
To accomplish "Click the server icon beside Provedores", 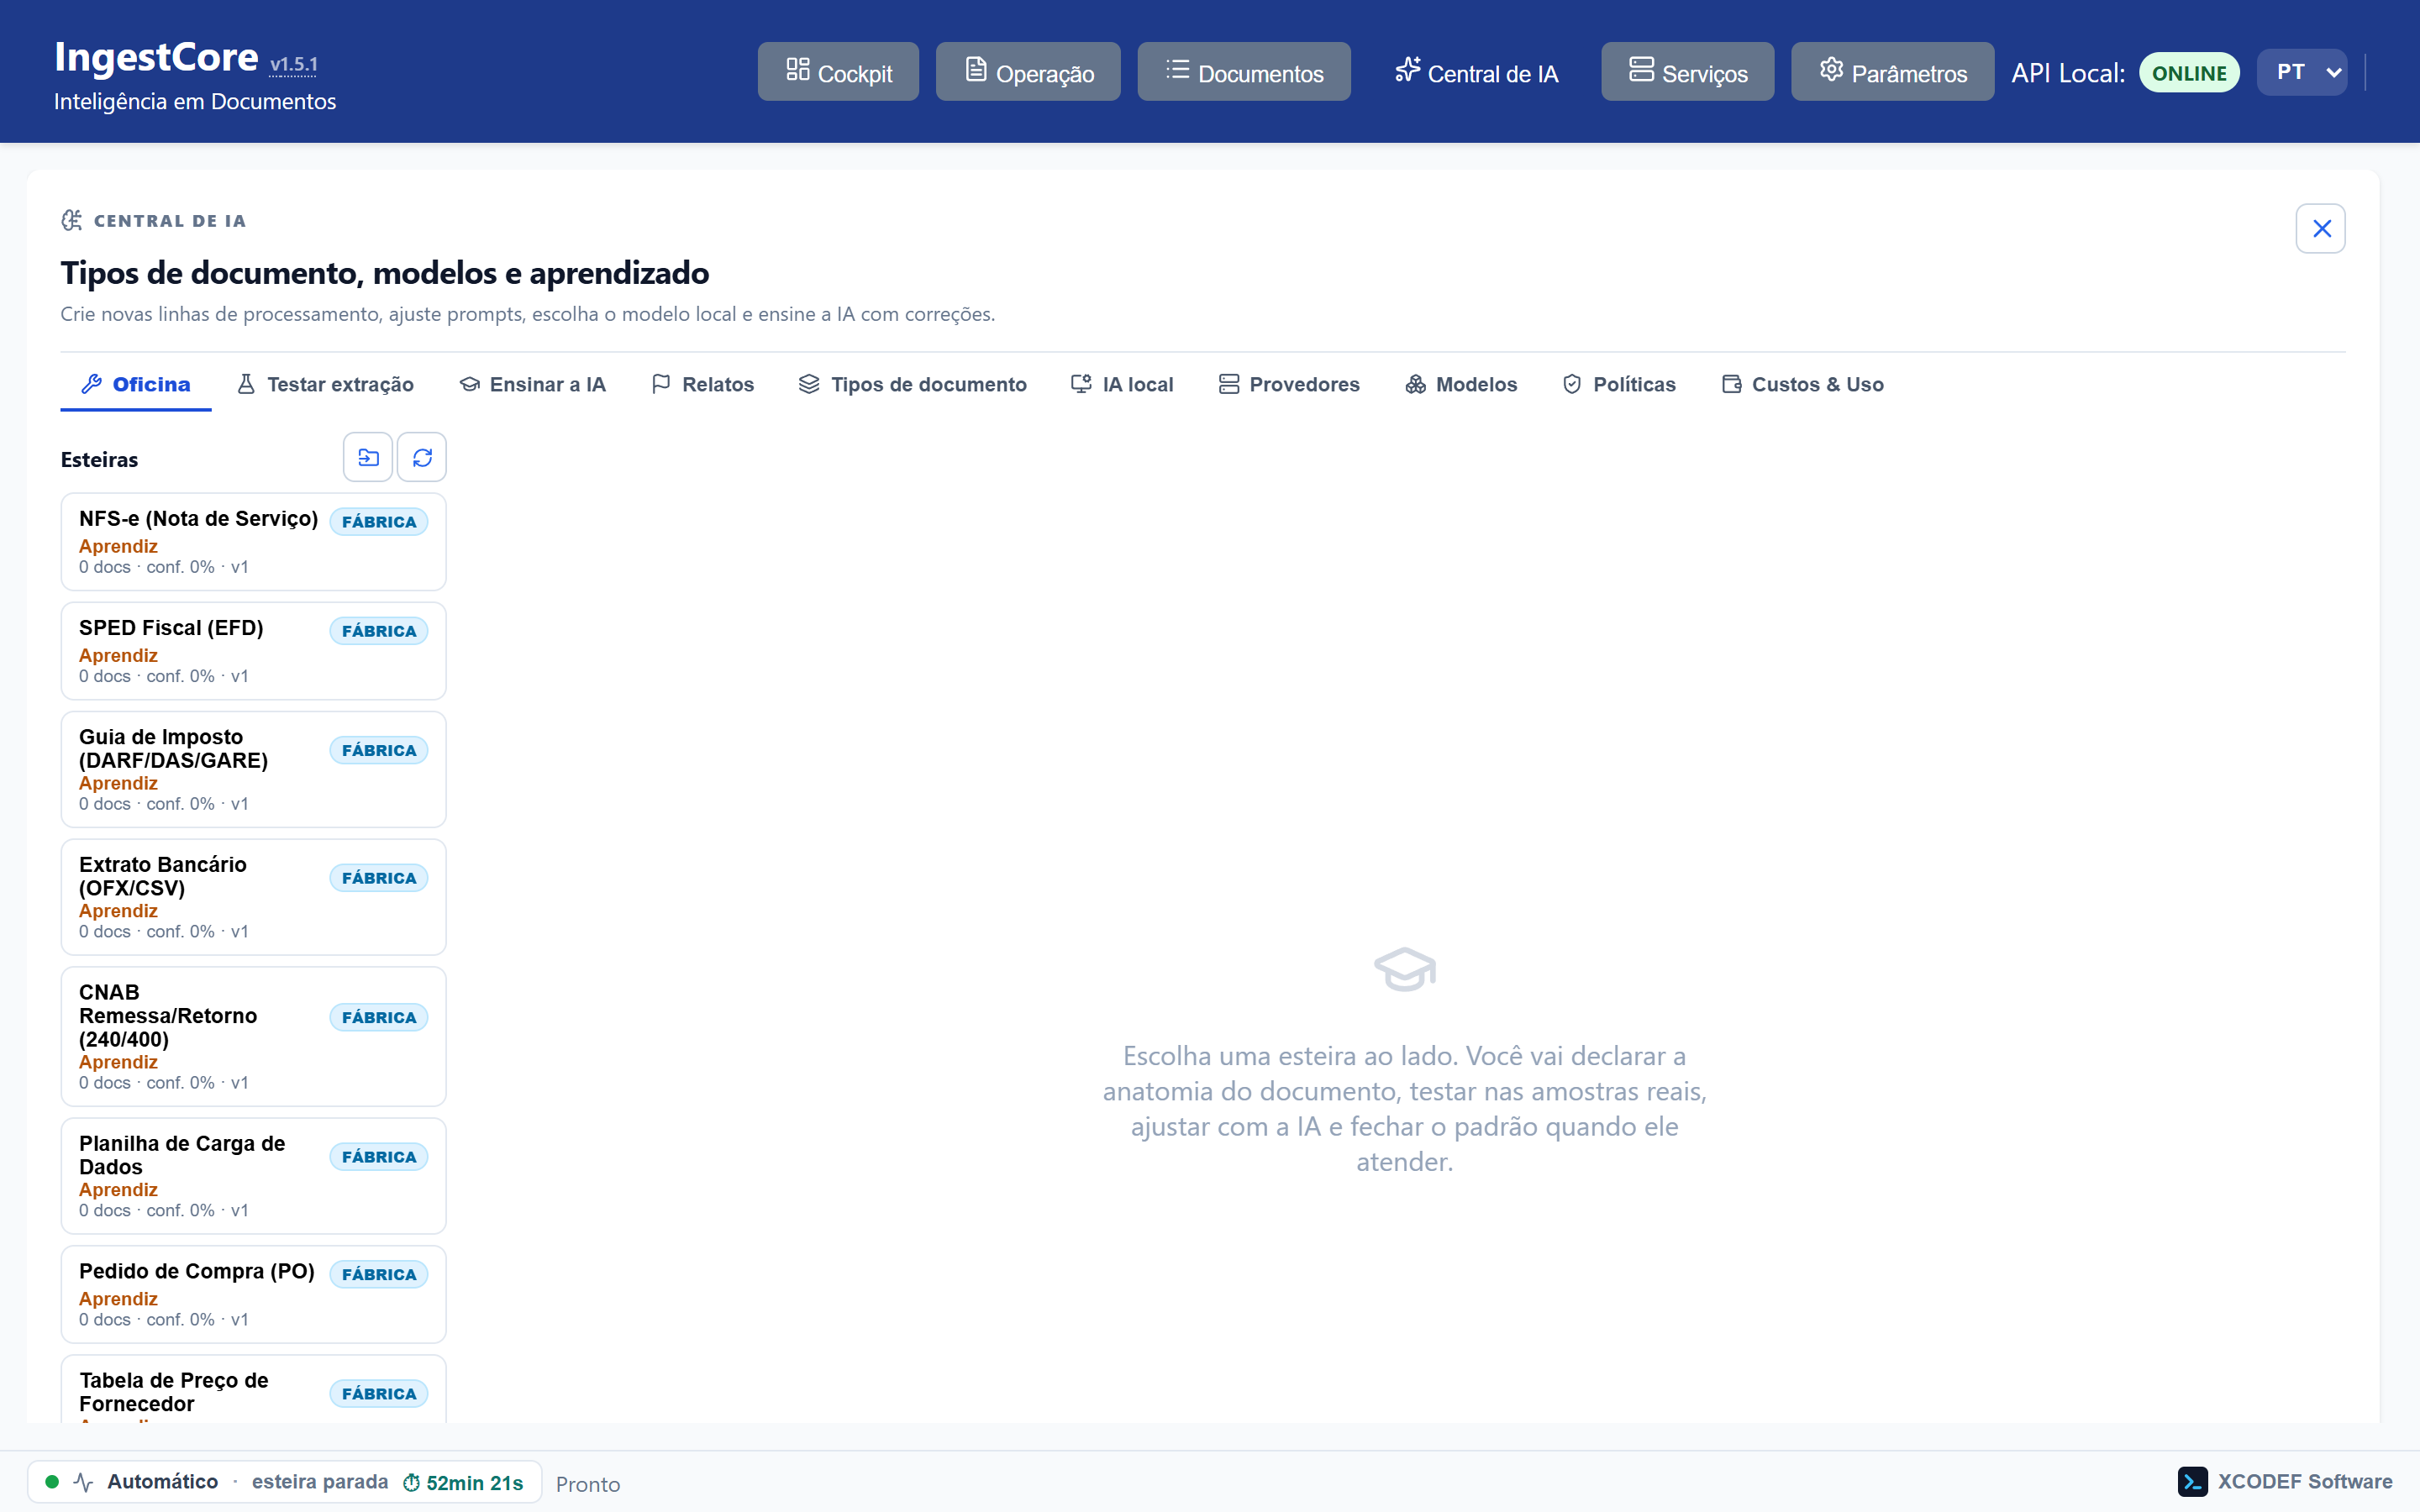I will tap(1229, 384).
